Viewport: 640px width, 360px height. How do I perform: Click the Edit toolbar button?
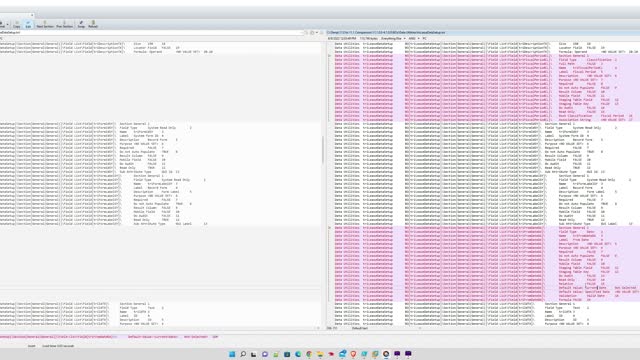(x=28, y=24)
